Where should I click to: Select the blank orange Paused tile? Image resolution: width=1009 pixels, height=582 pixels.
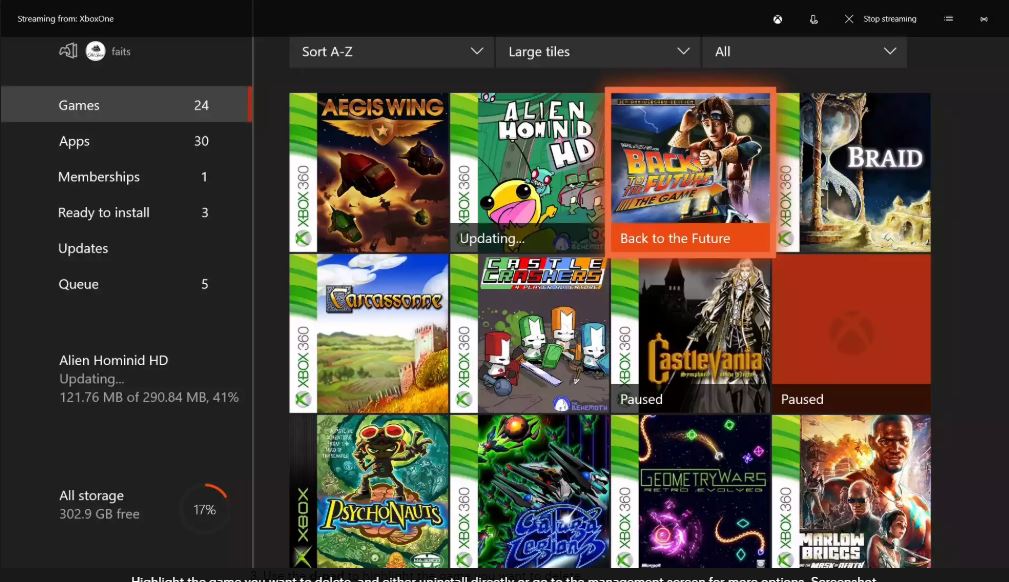point(851,333)
